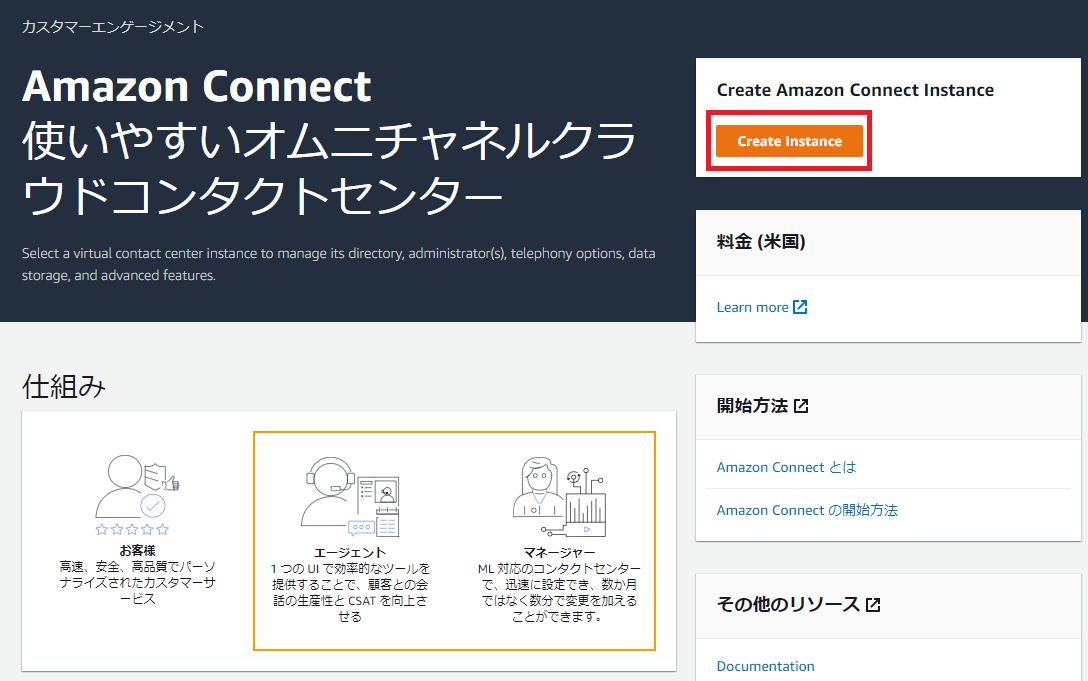Select the エージェント label text
This screenshot has width=1088, height=681.
[x=350, y=553]
